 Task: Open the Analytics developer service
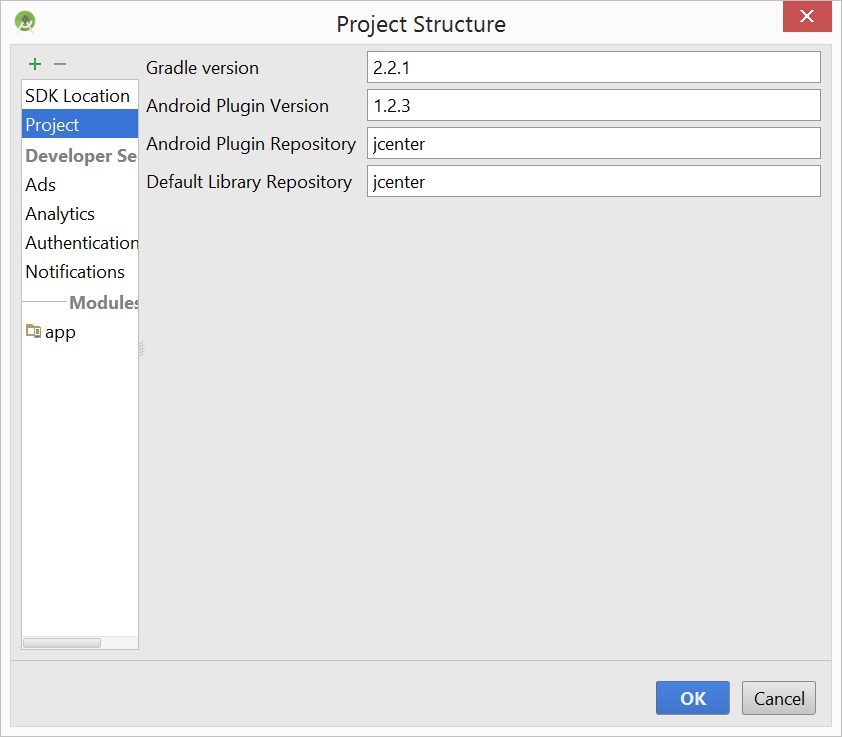click(80, 214)
